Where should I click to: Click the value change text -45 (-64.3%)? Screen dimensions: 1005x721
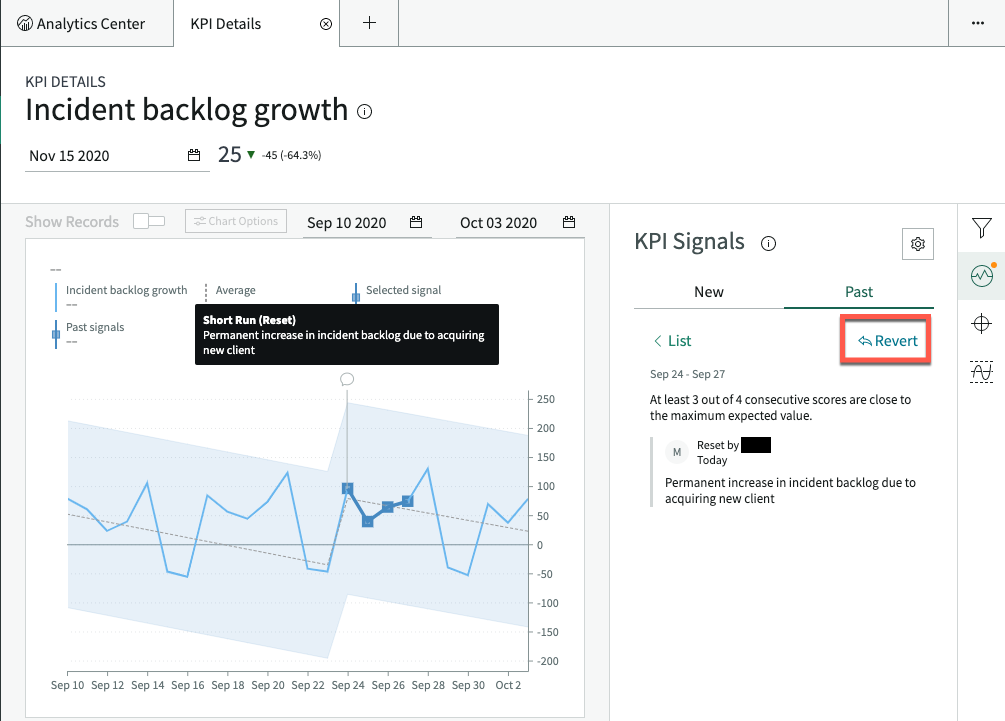[292, 155]
